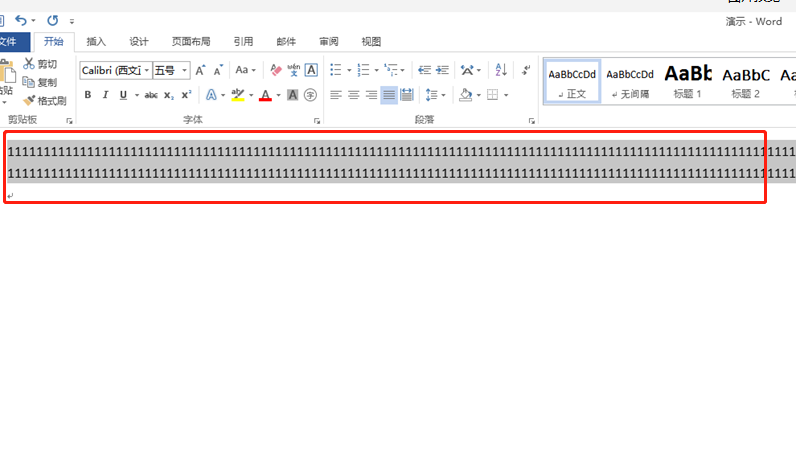Click 格式刷 format painter
The image size is (796, 449).
pos(45,101)
